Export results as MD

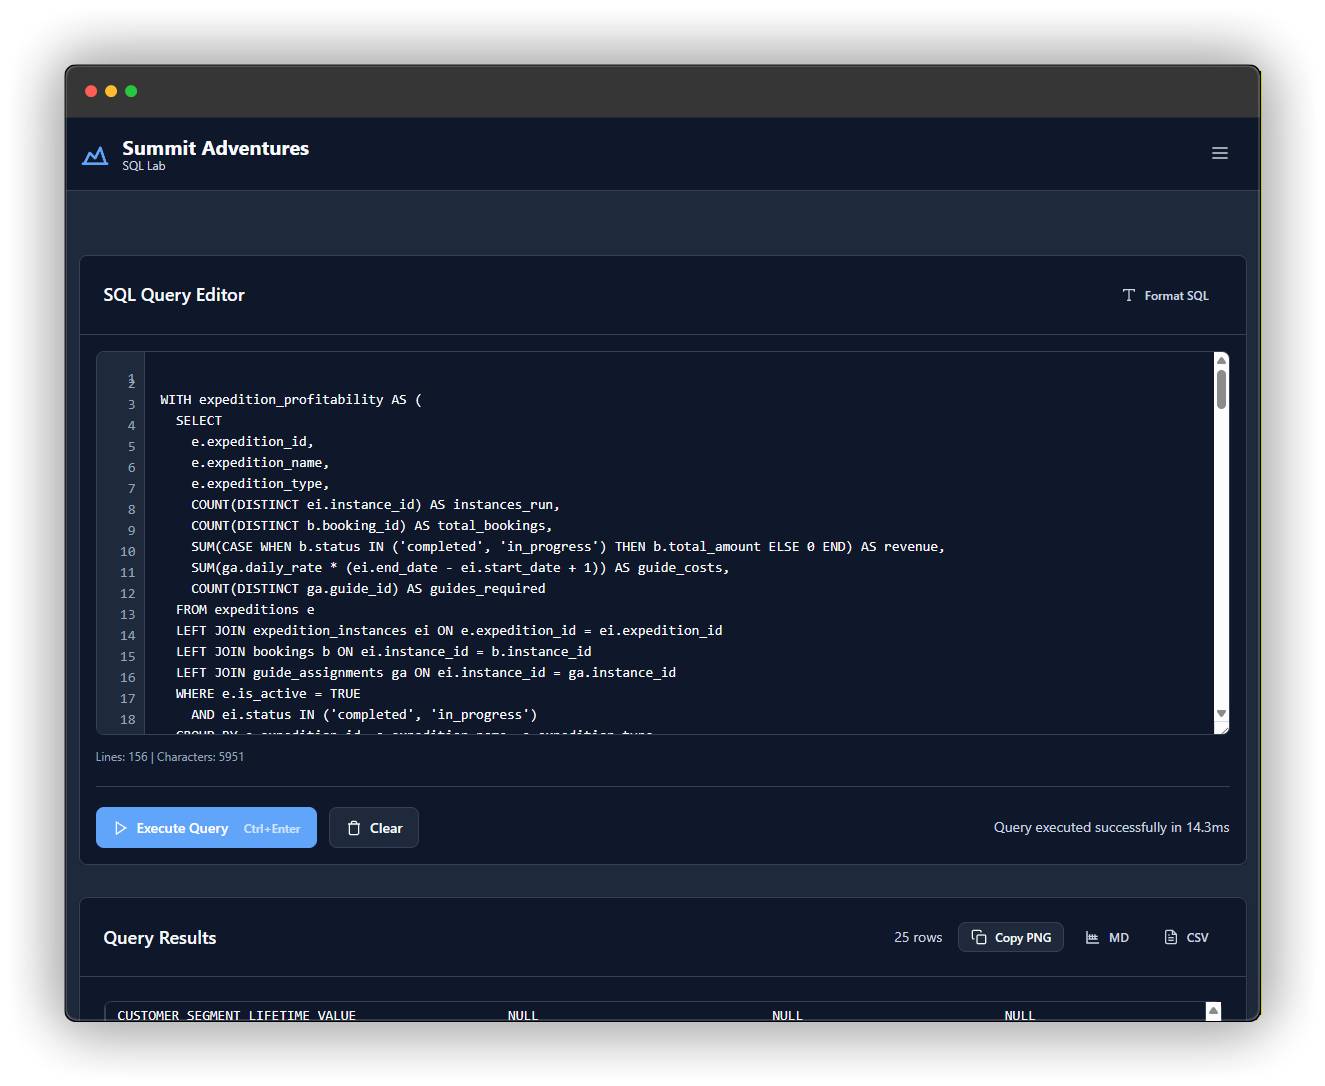click(1107, 937)
